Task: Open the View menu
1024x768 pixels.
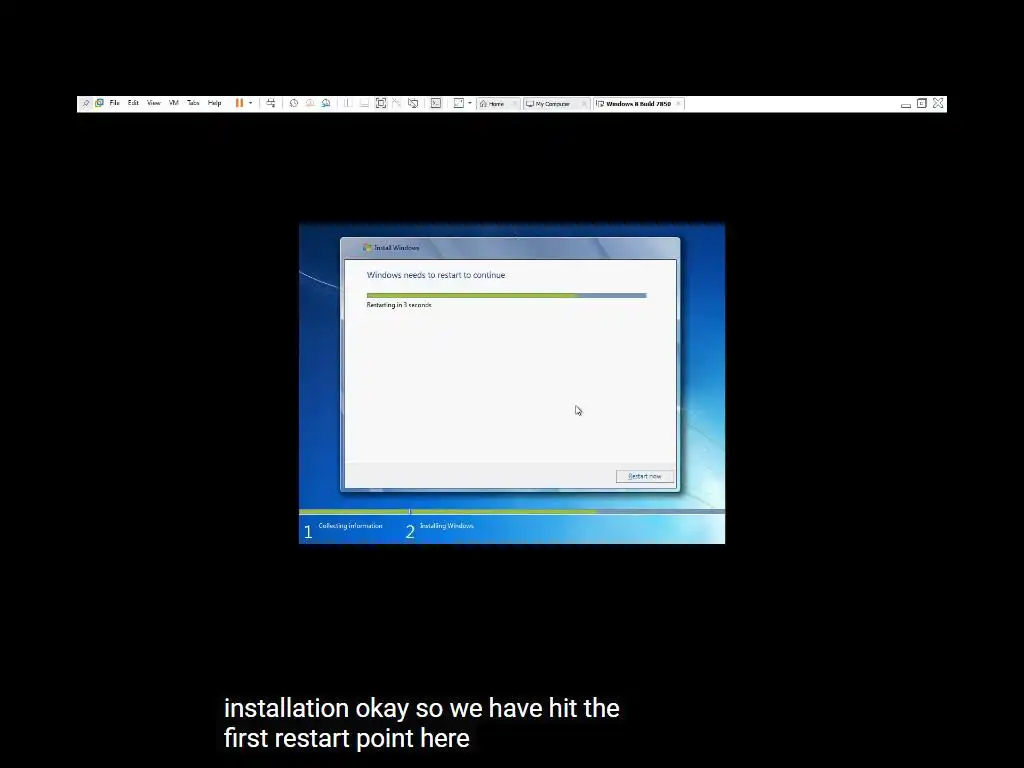Action: point(153,103)
